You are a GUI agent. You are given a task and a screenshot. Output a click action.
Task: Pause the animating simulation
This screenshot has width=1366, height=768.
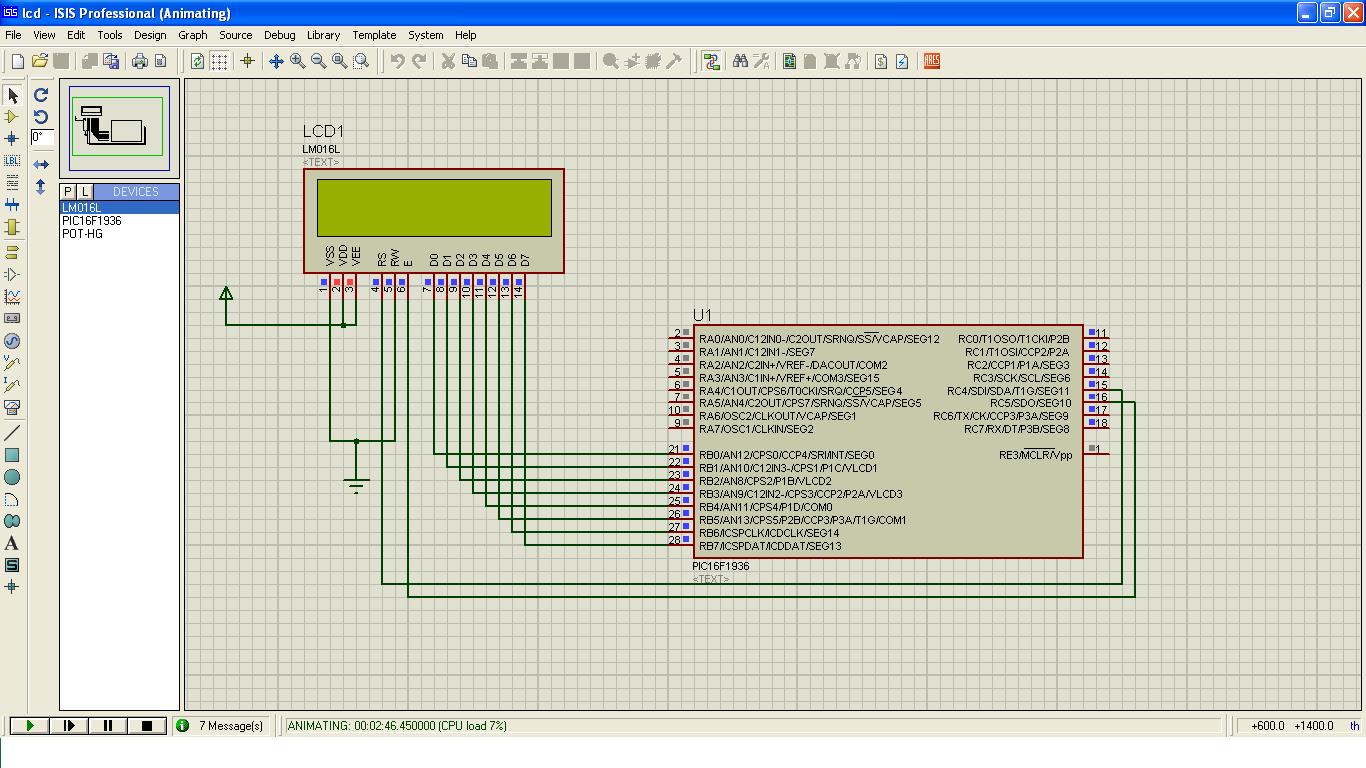(108, 726)
